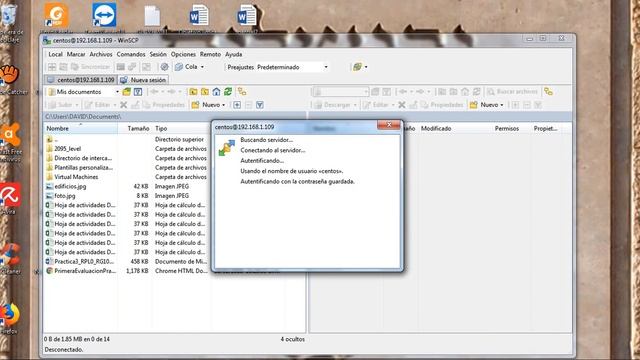Close the centos@192.168.1.109 connection dialog
The image size is (640, 360).
[x=389, y=125]
